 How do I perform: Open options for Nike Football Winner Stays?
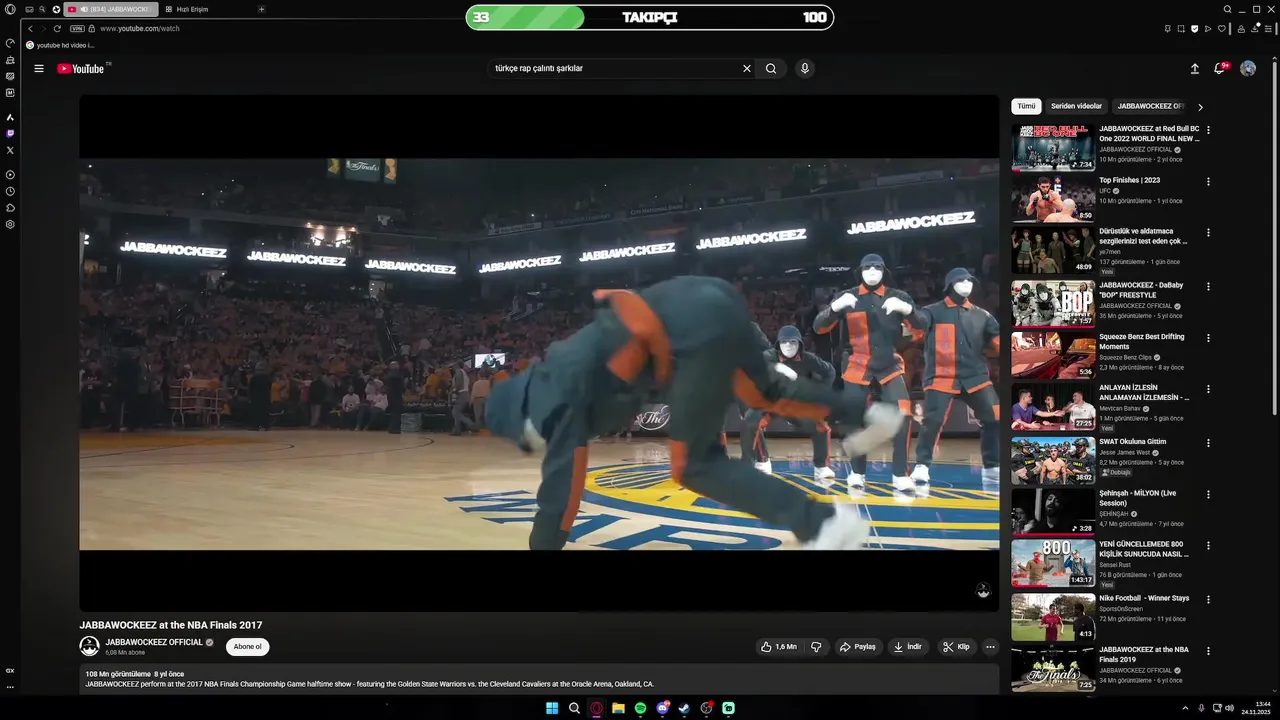[1208, 599]
